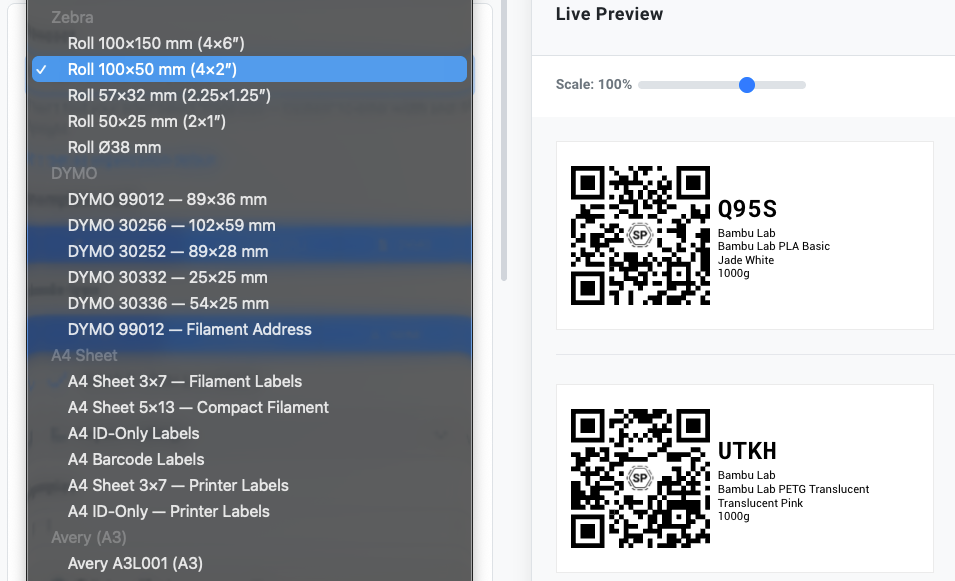Image resolution: width=955 pixels, height=581 pixels.
Task: Click the Scale: 100% text
Action: pos(594,84)
